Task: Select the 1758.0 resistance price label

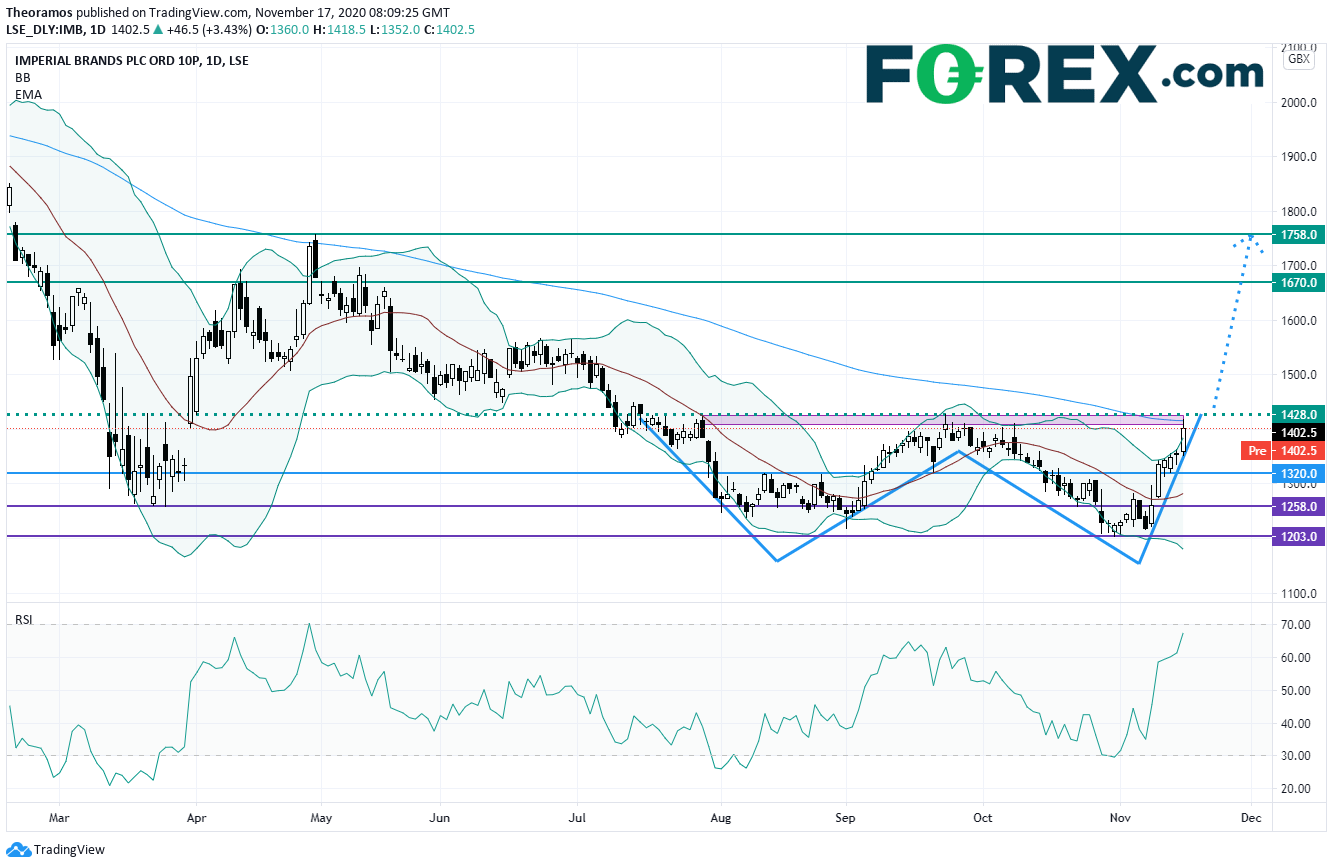Action: [x=1303, y=235]
